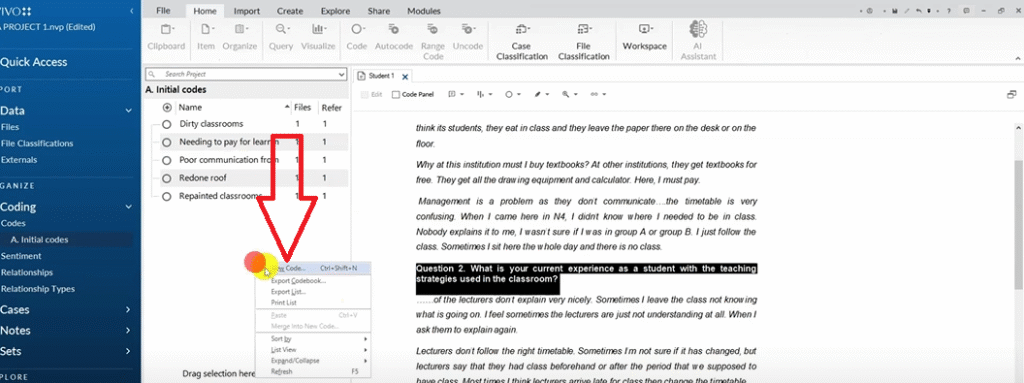Open Sentiment under Coding in sidebar
This screenshot has width=1024, height=383.
21,256
